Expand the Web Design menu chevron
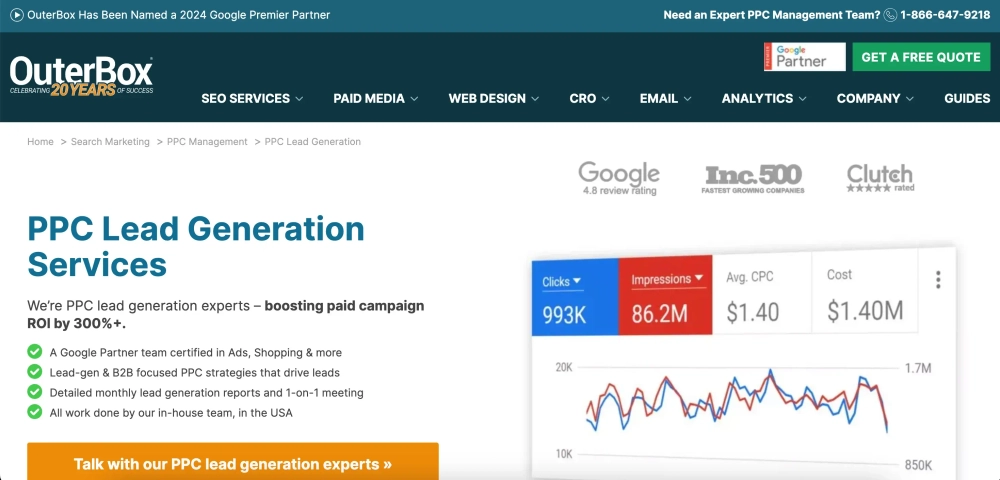Viewport: 1000px width, 480px height. point(535,99)
